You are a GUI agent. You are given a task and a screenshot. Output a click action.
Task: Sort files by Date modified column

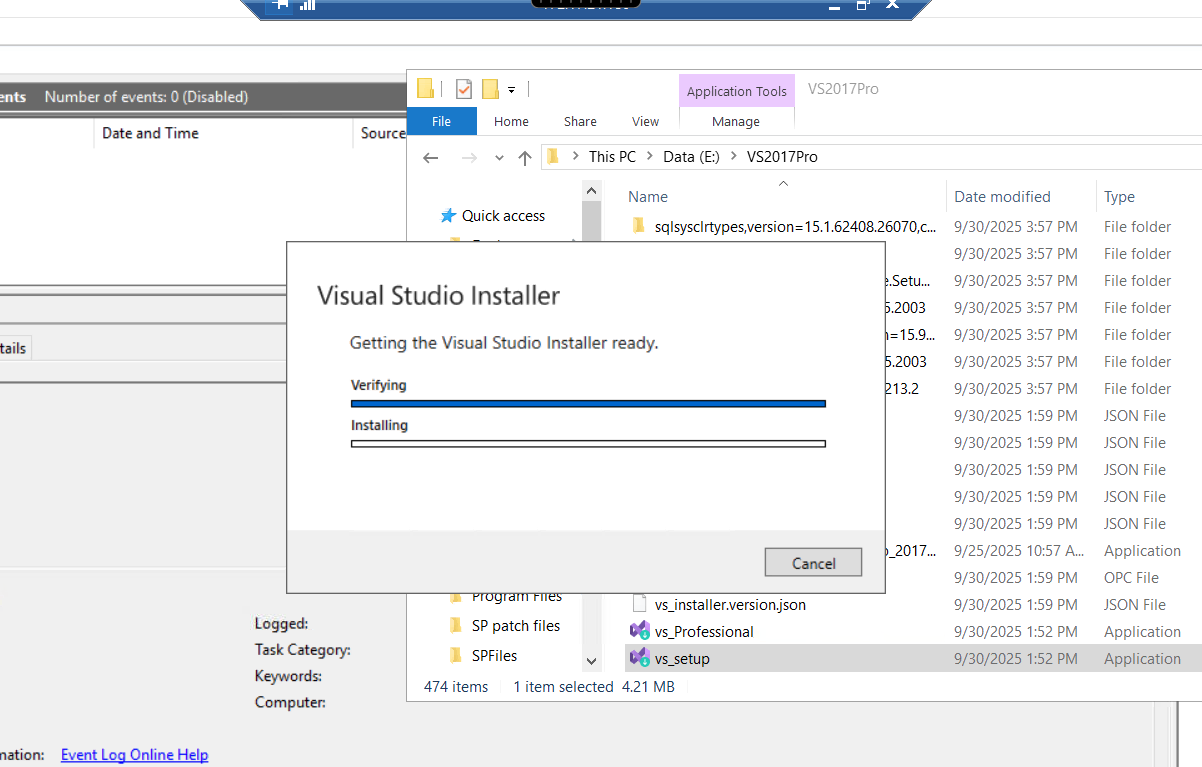pyautogui.click(x=1002, y=197)
